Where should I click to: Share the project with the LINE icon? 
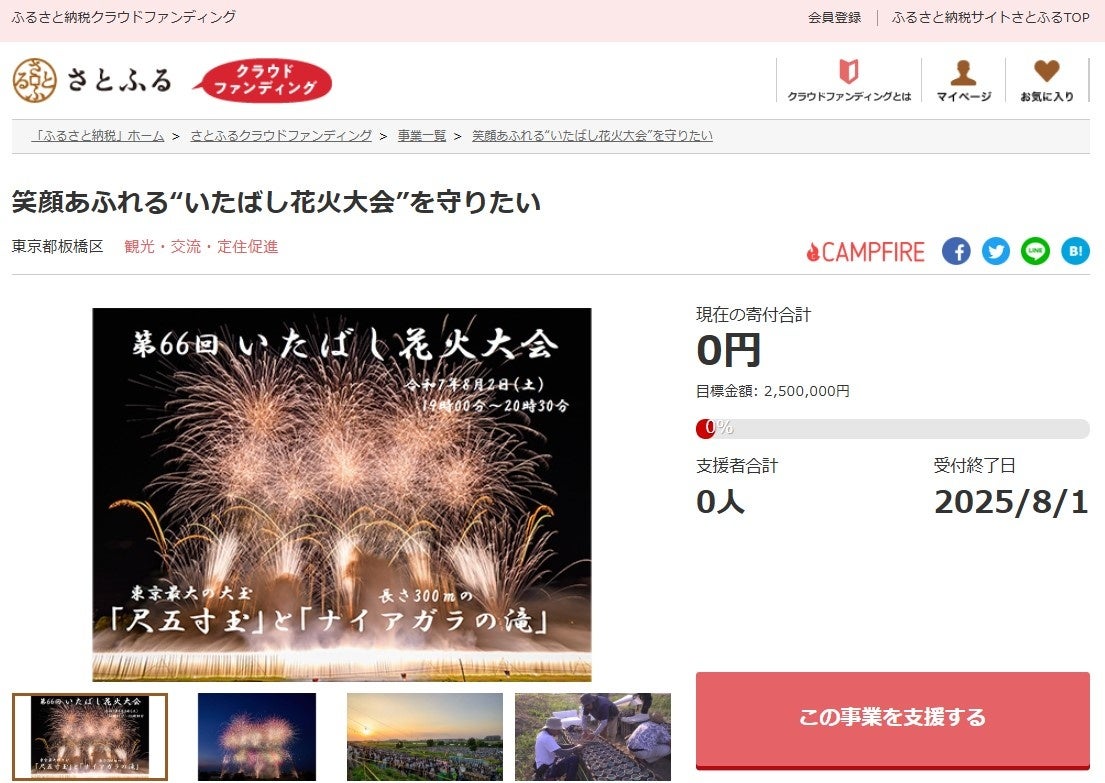coord(1035,251)
